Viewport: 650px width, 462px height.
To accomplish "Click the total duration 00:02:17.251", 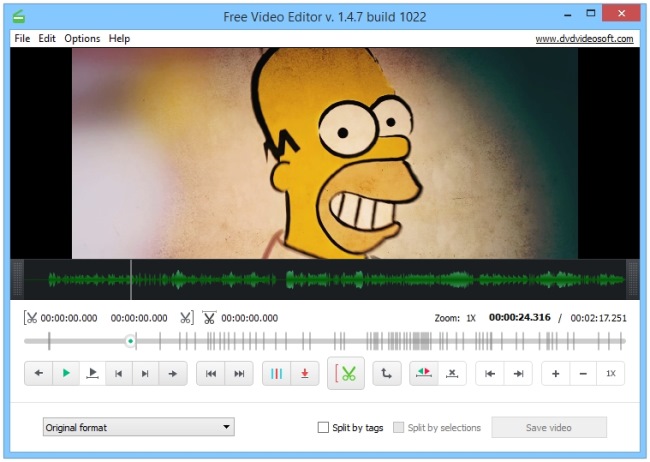I will [x=598, y=318].
